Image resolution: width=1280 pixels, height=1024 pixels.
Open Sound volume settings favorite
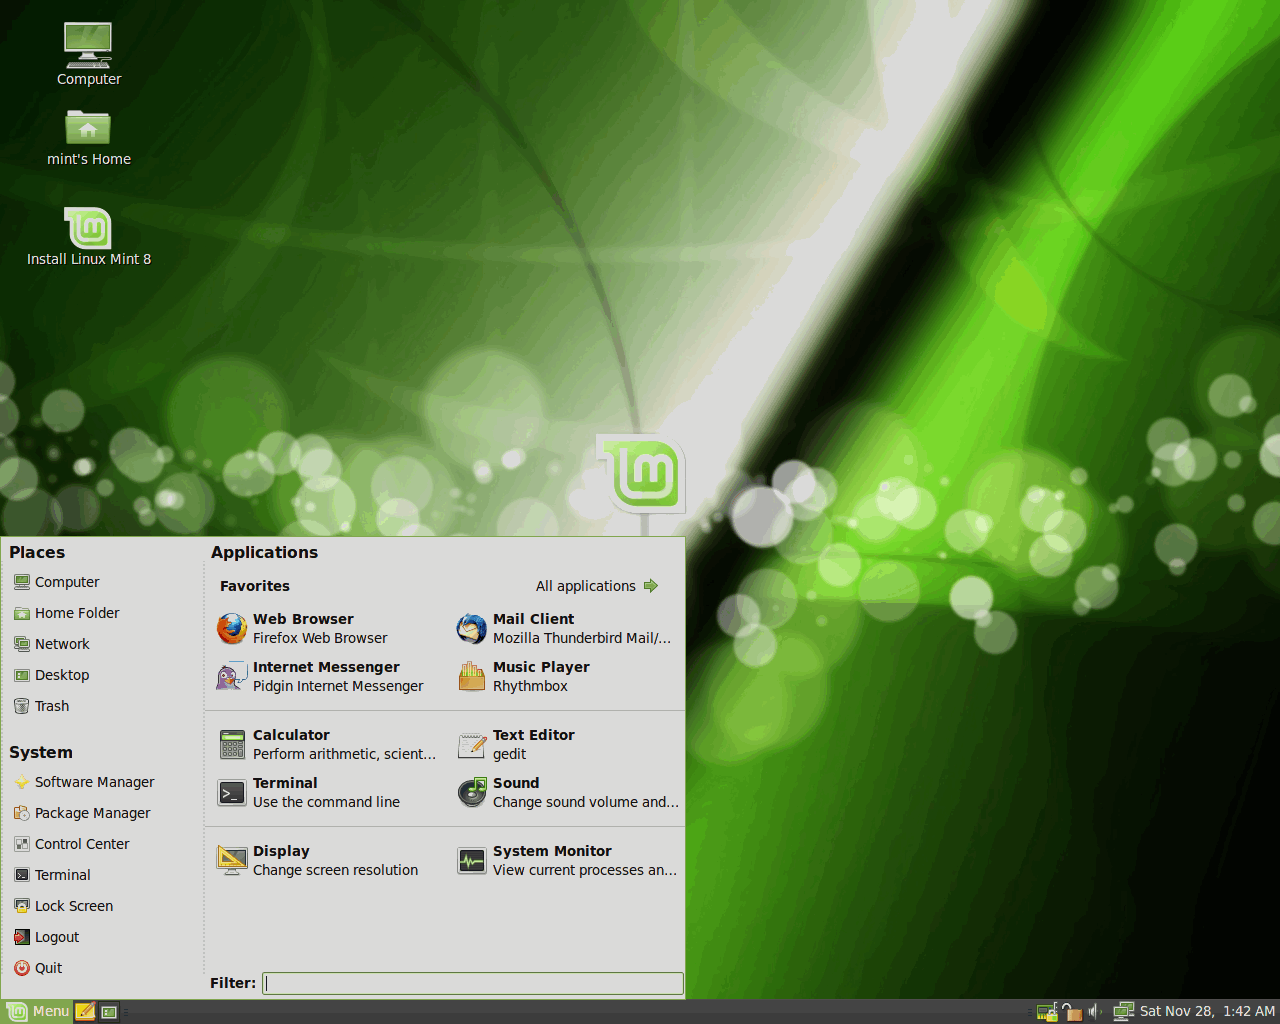point(567,792)
